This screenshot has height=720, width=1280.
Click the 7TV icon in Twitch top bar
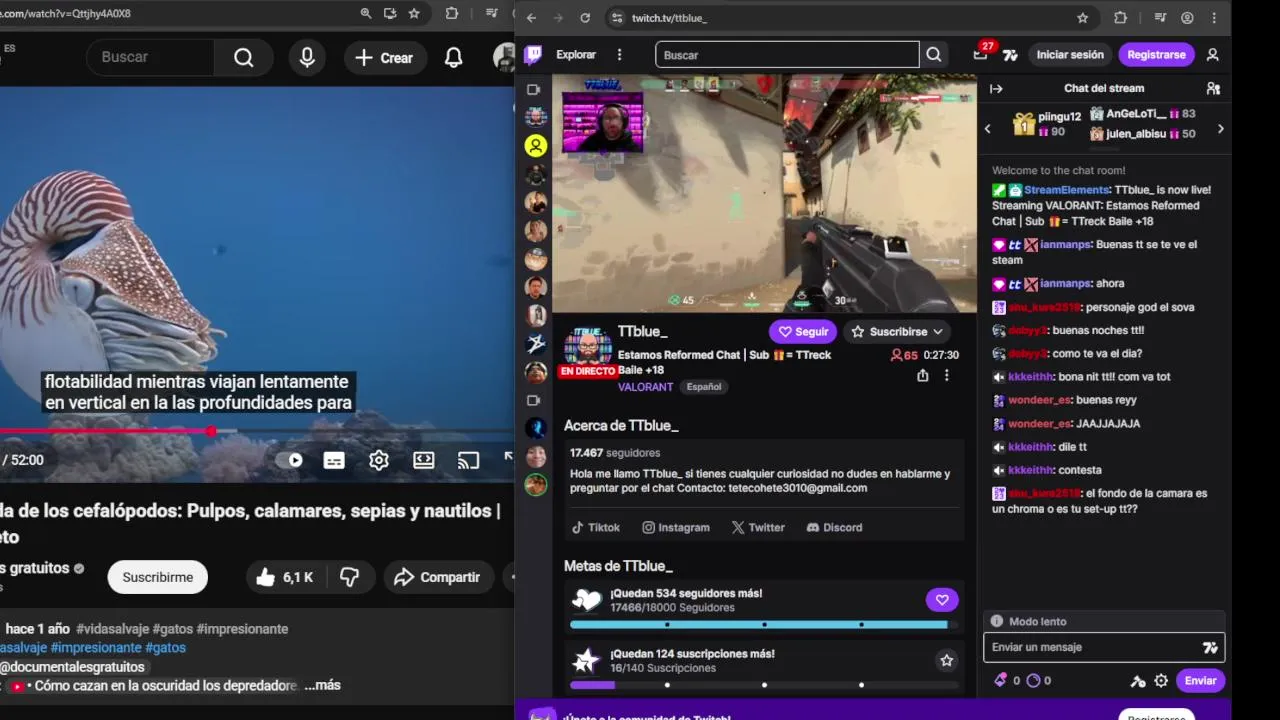1010,55
